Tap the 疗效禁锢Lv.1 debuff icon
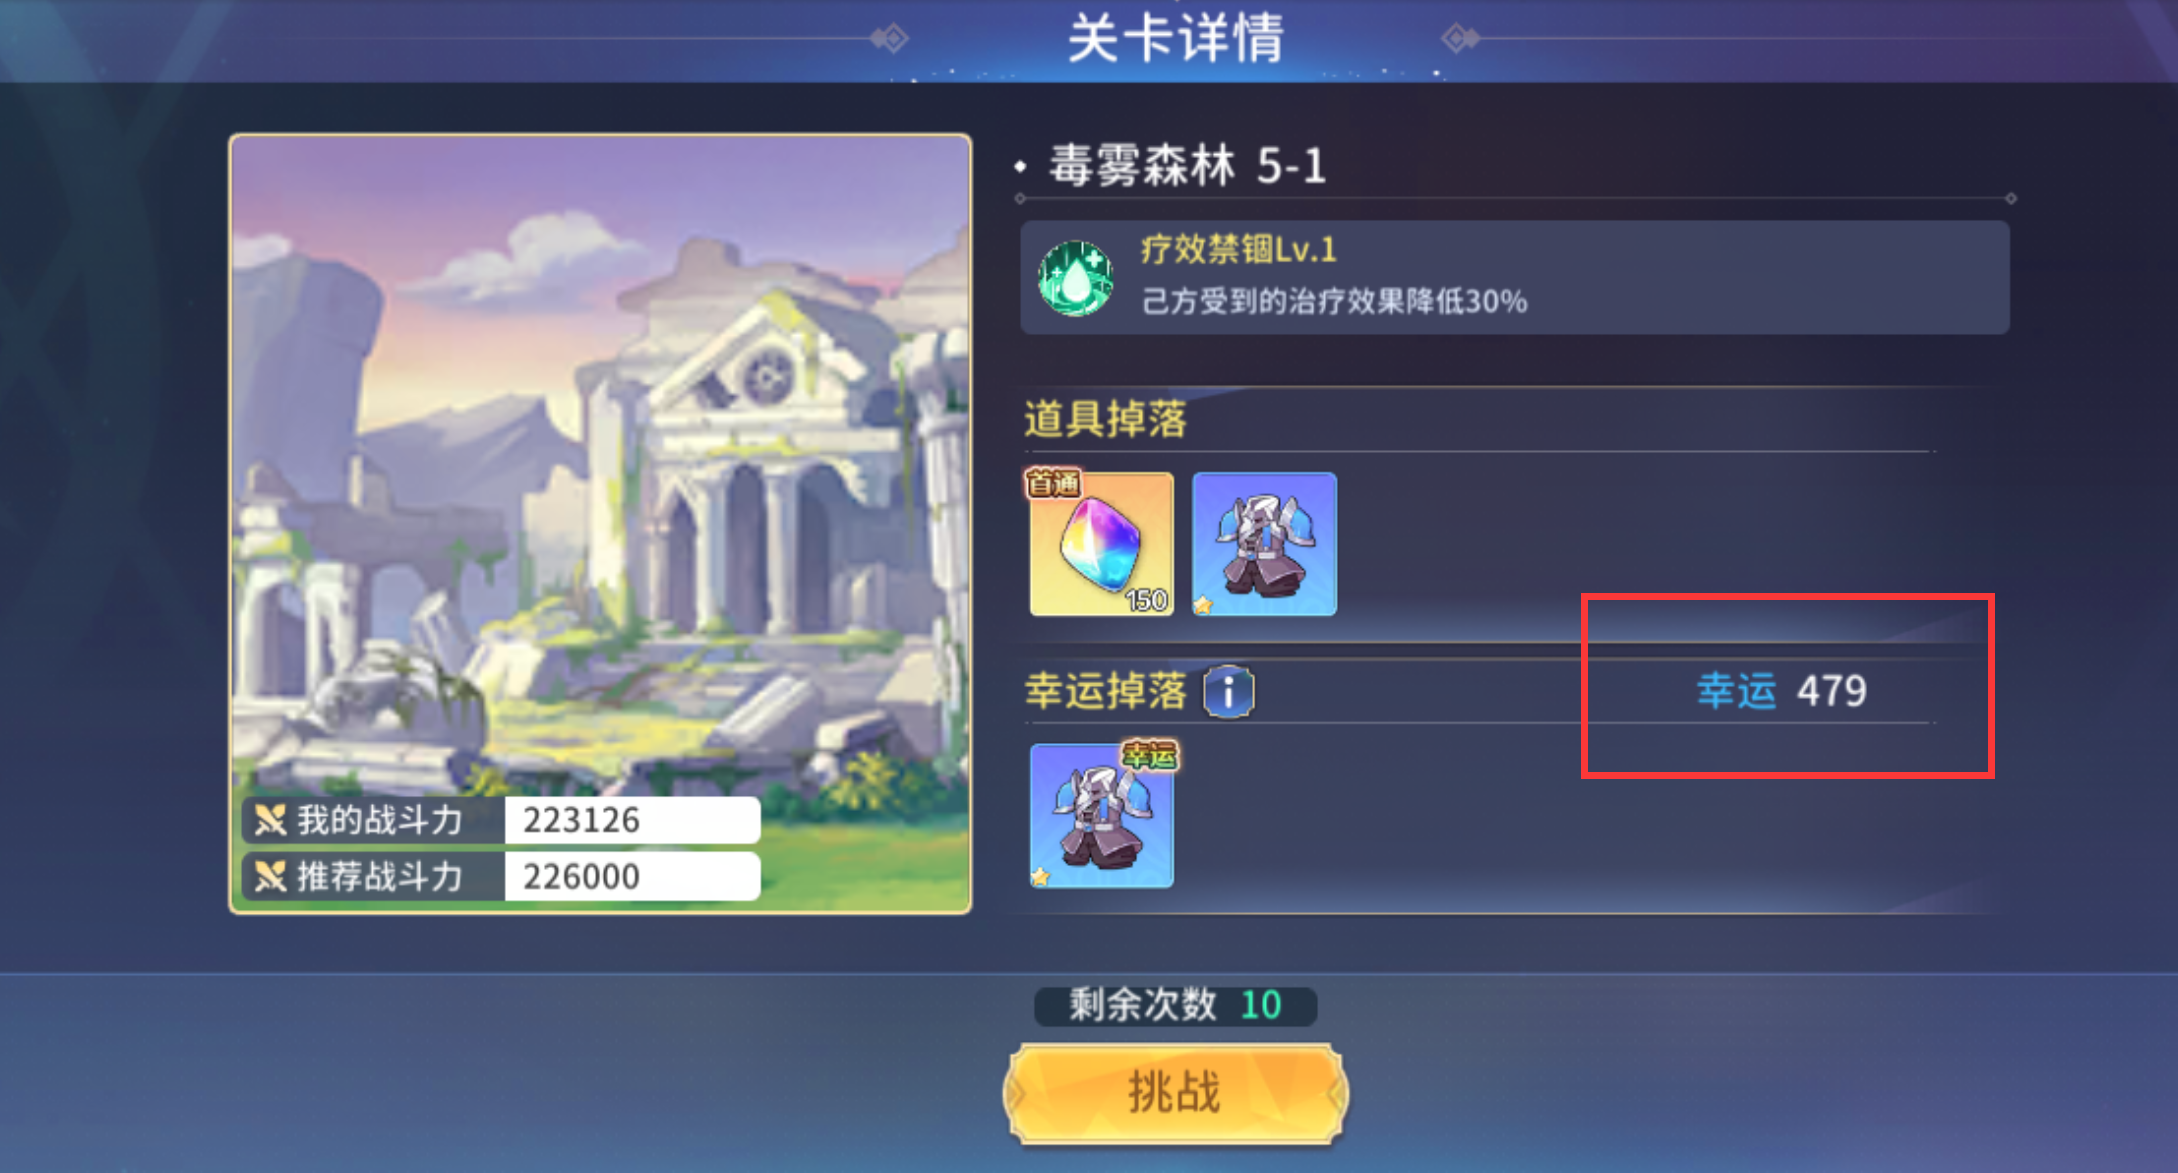 [1075, 278]
